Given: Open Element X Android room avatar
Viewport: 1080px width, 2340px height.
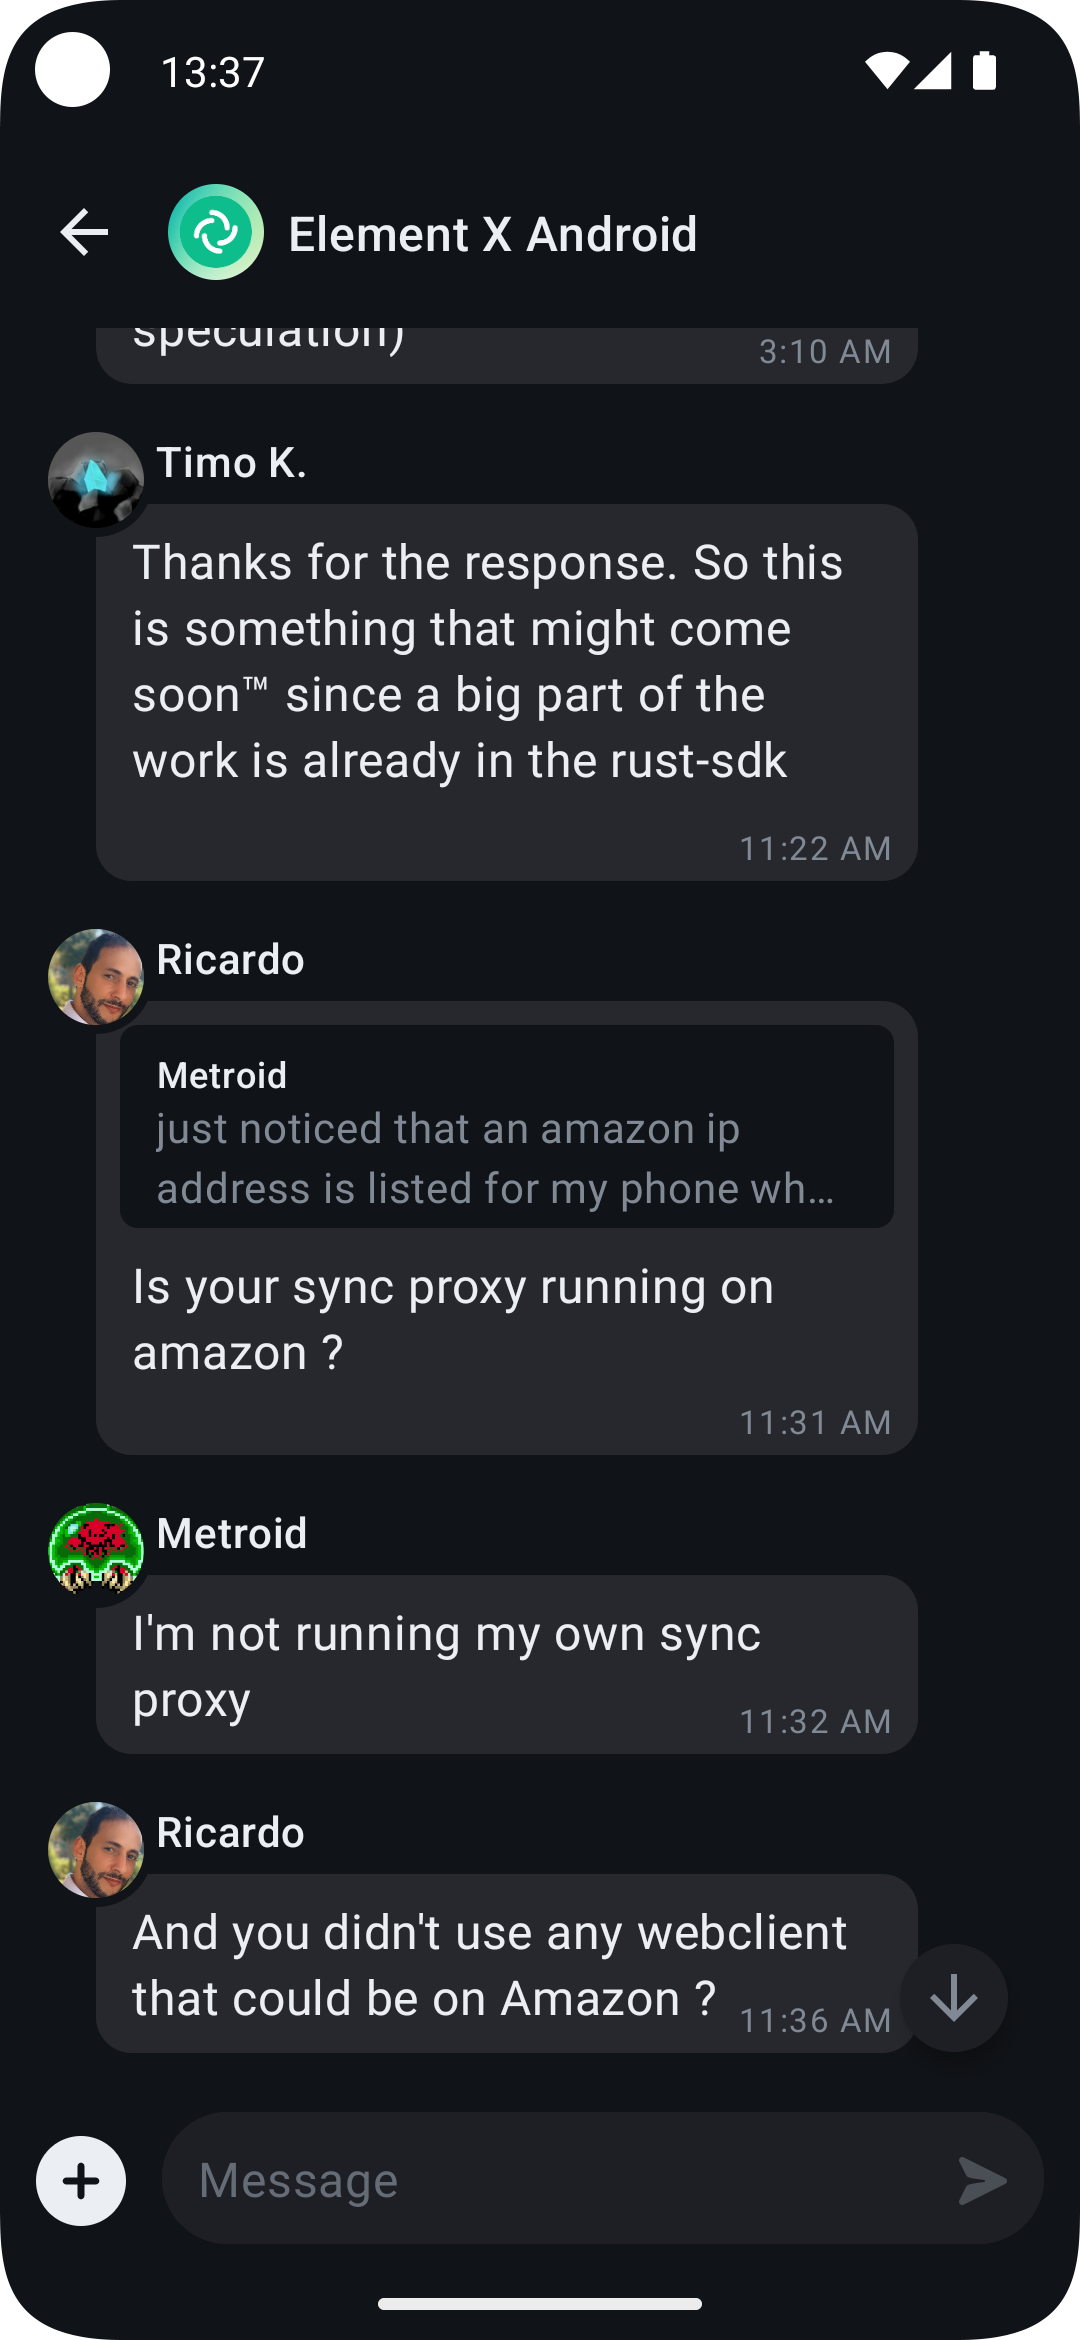Looking at the screenshot, I should tap(216, 233).
